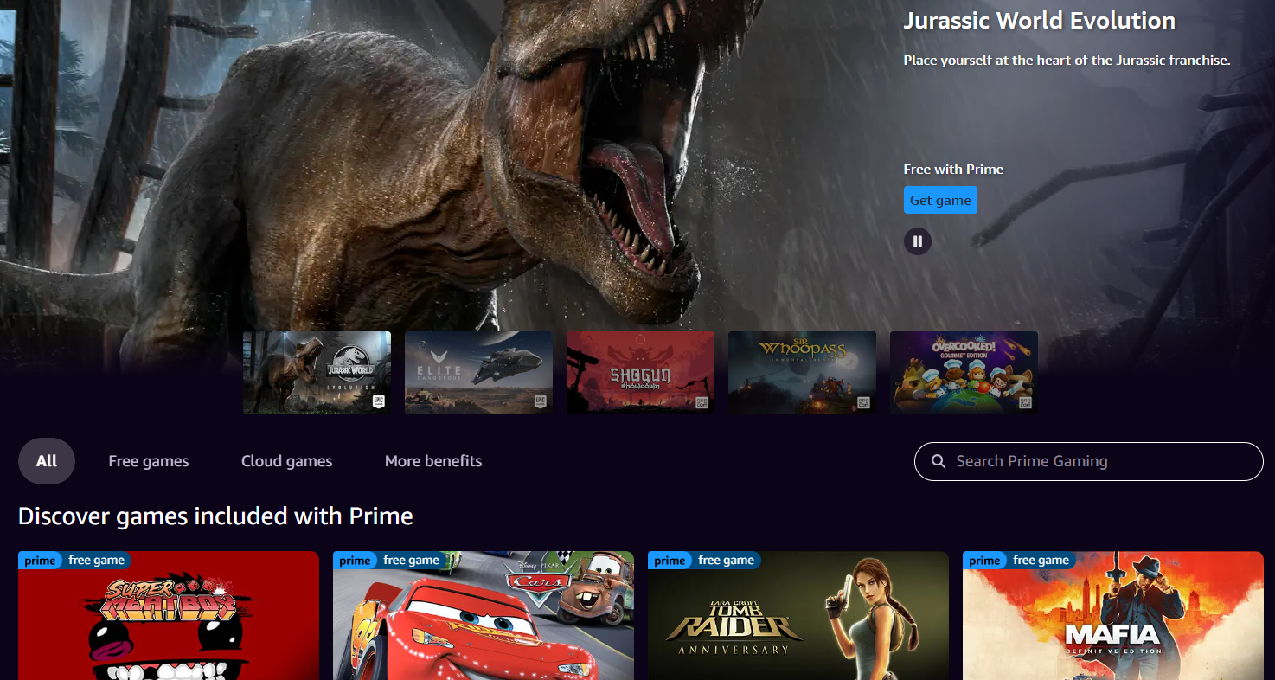Click the Free with Prime label
The width and height of the screenshot is (1275, 680).
tap(954, 169)
